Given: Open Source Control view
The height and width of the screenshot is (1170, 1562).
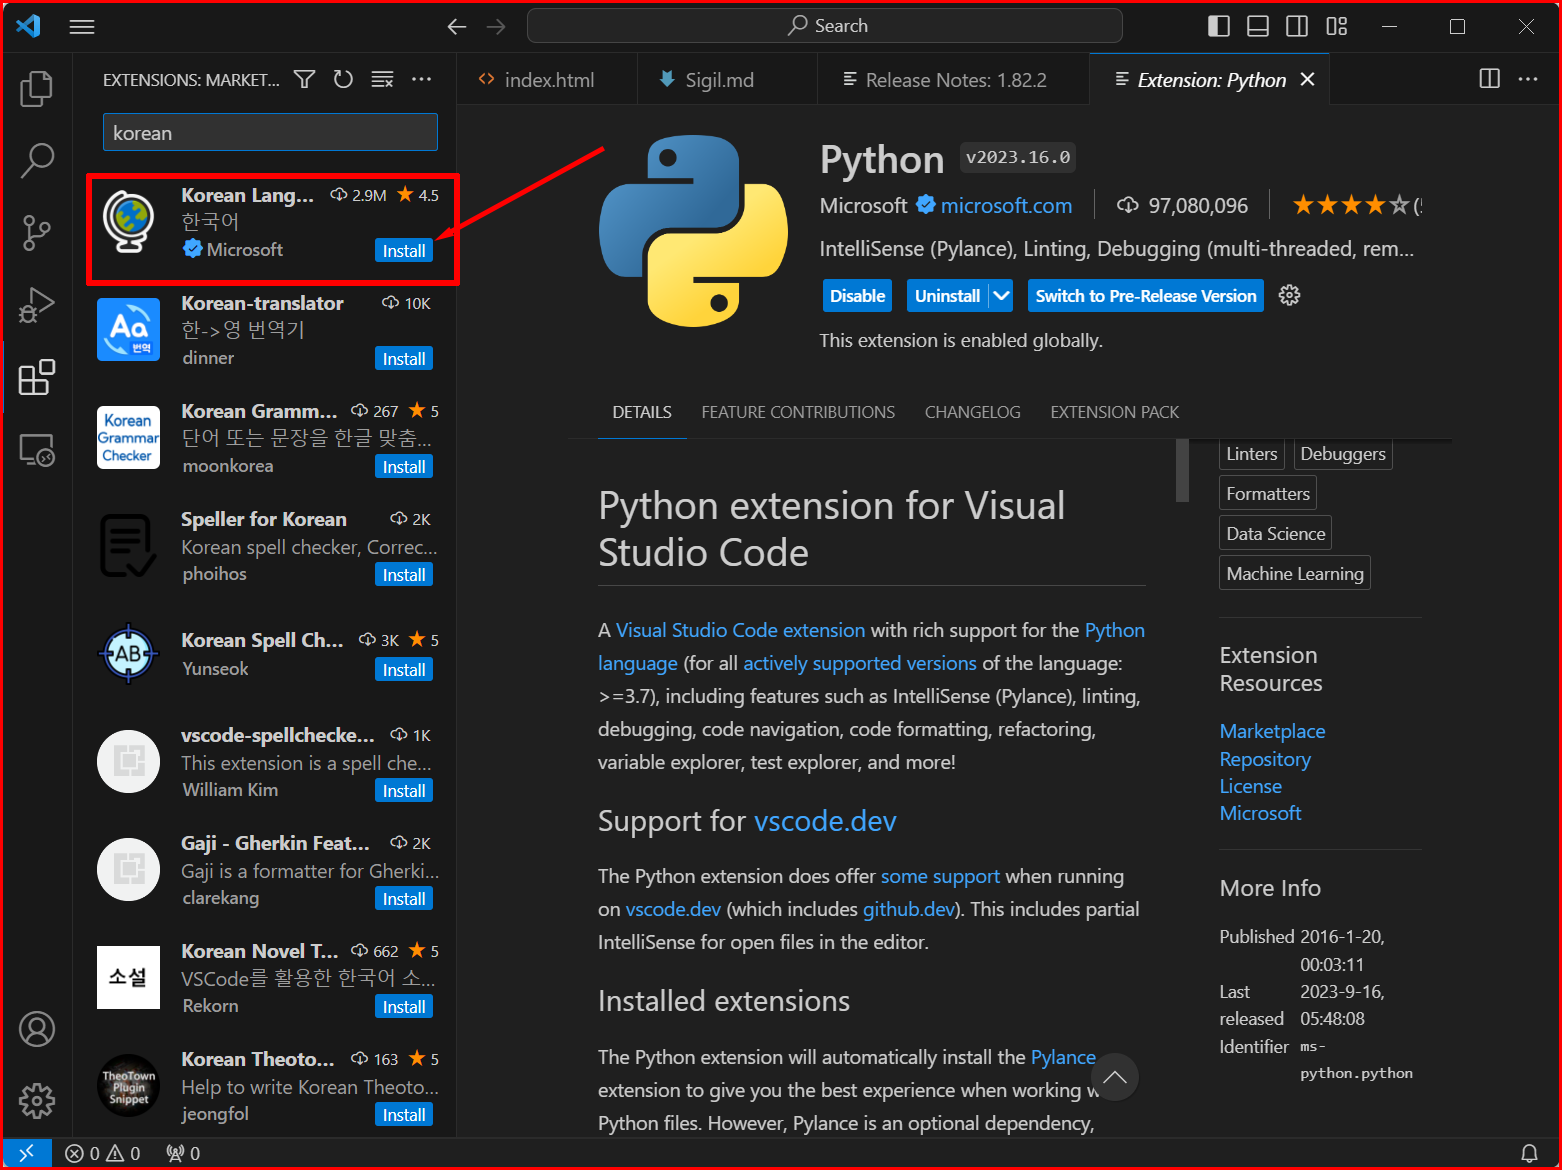Looking at the screenshot, I should click(37, 232).
